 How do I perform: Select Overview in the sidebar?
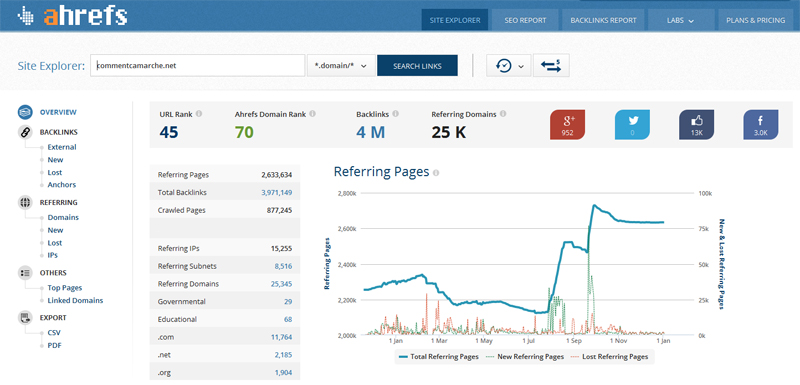coord(58,112)
